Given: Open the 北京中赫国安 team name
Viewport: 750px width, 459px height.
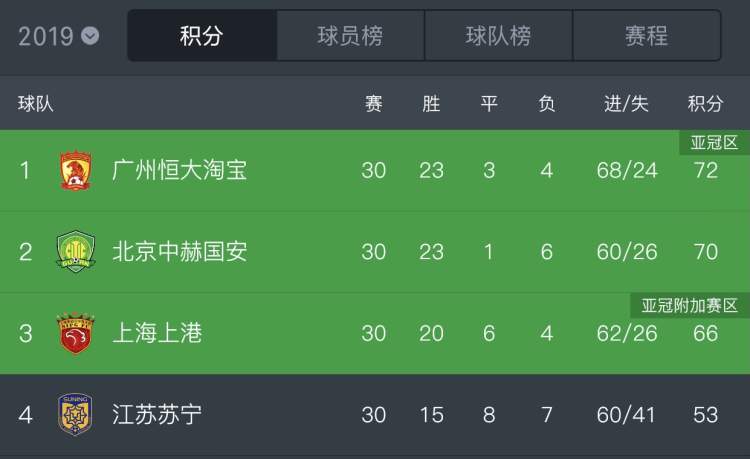Looking at the screenshot, I should point(179,251).
